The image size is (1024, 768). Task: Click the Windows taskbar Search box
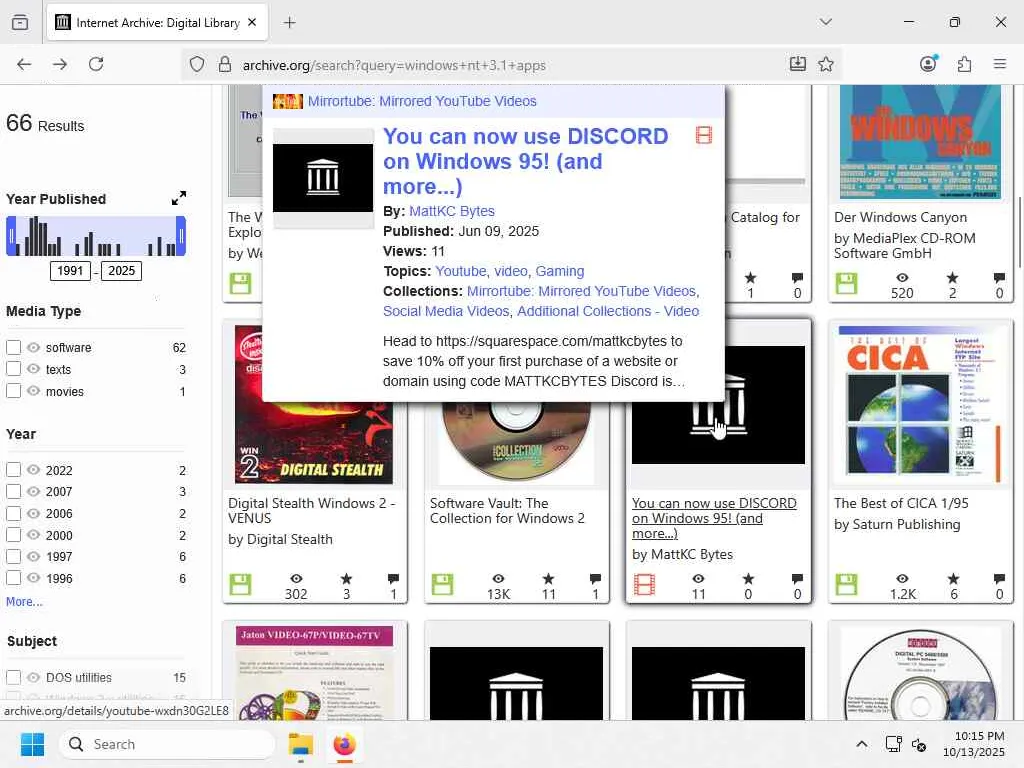click(167, 744)
